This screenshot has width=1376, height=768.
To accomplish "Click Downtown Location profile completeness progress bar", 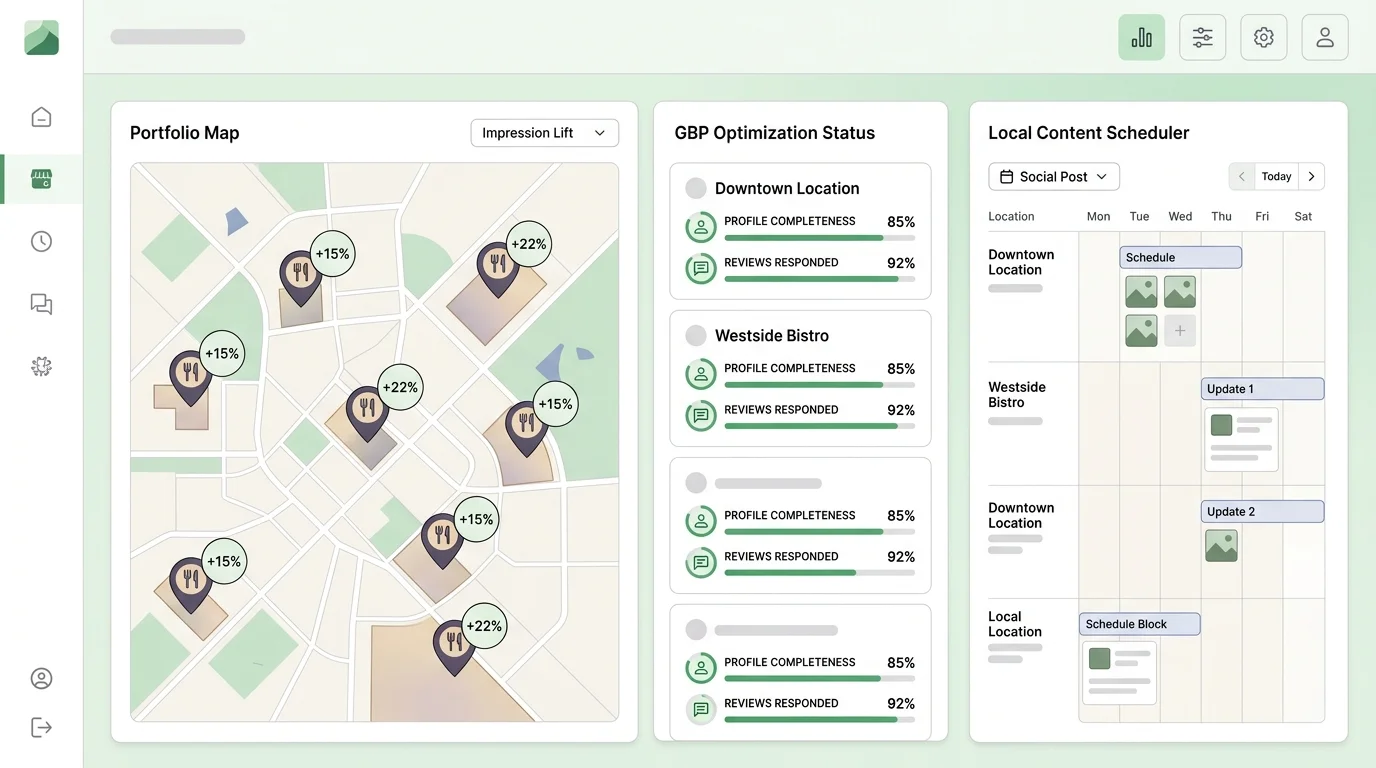I will [820, 238].
